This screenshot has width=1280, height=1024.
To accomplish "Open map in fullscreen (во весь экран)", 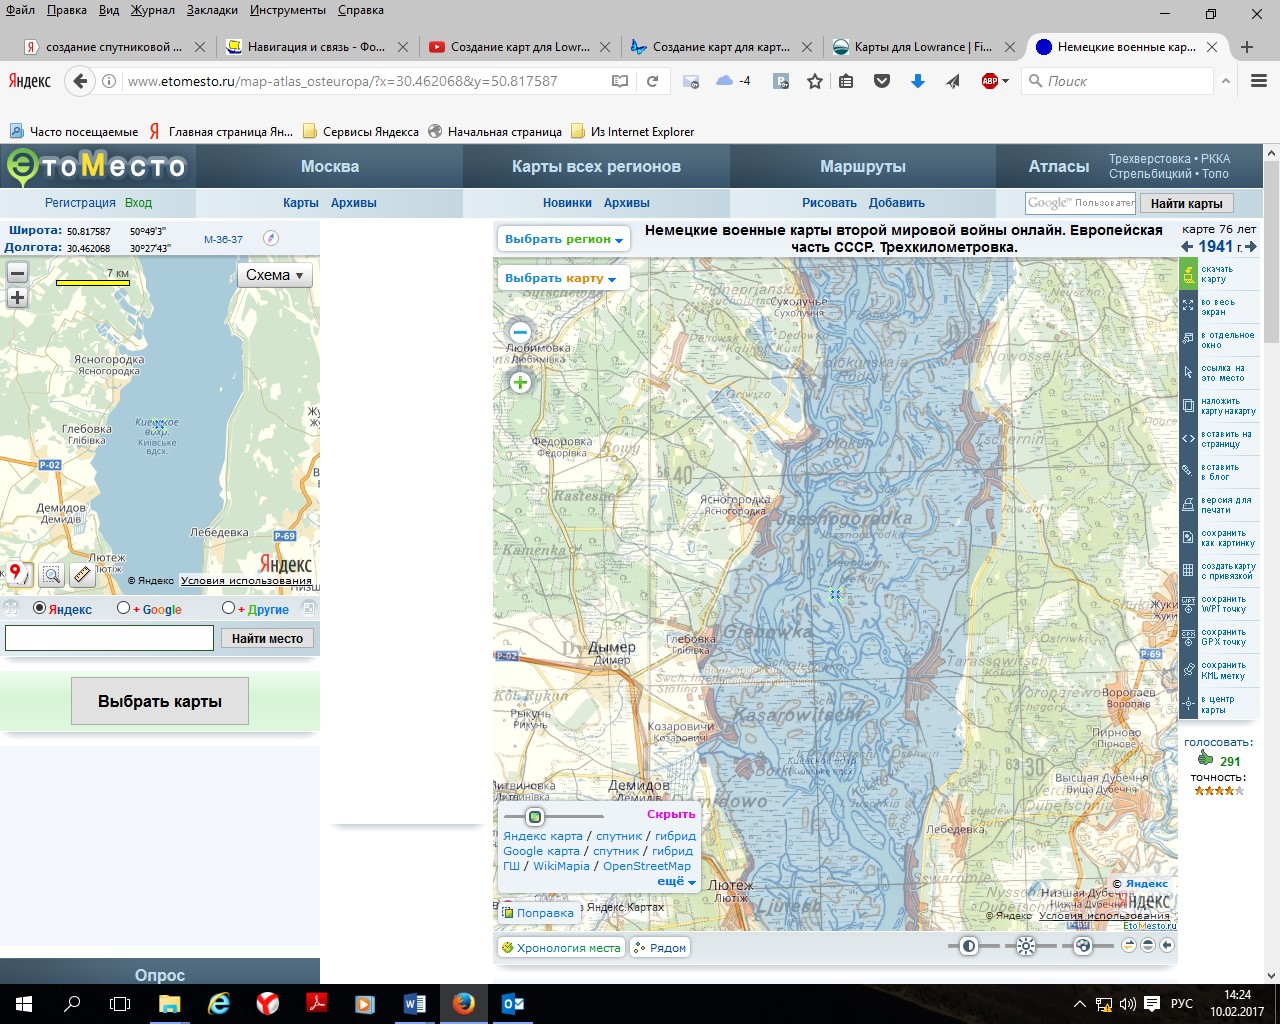I will click(x=1188, y=307).
